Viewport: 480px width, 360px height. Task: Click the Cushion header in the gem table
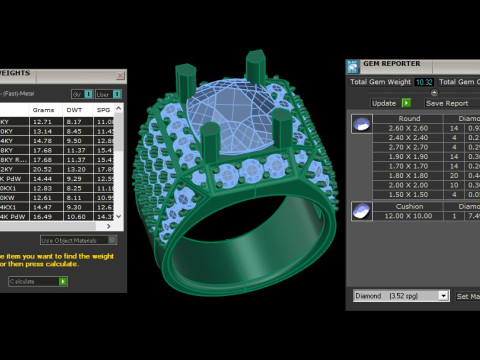(x=409, y=207)
